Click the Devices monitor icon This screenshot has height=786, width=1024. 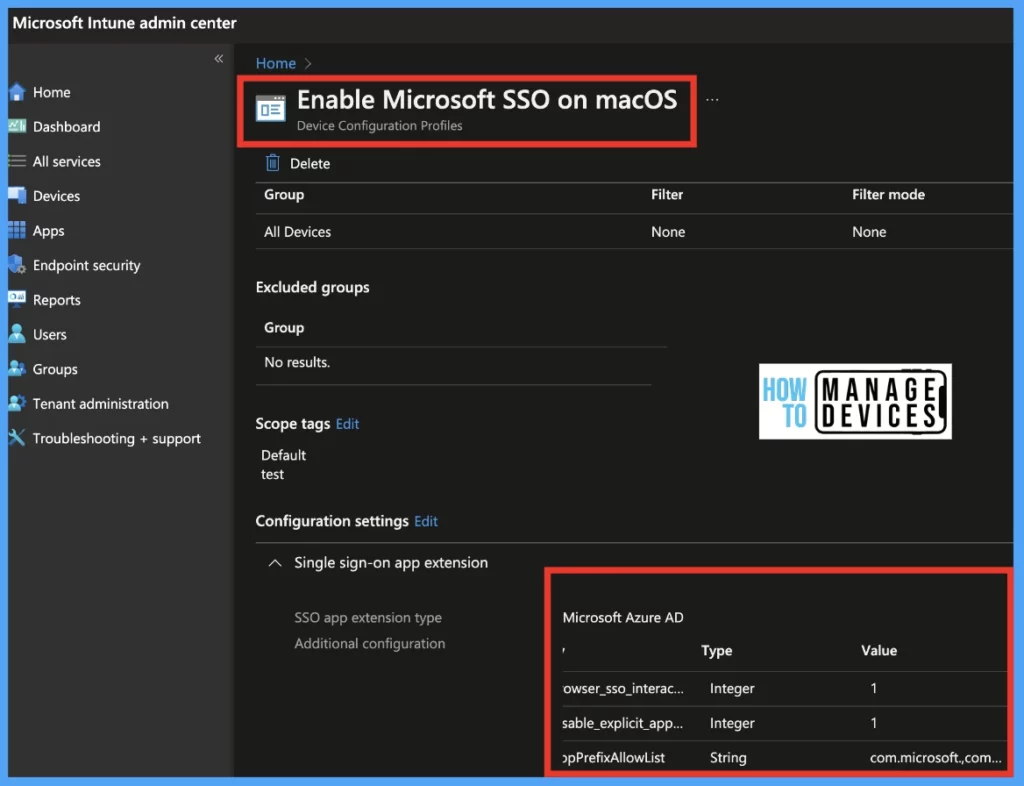pyautogui.click(x=17, y=195)
